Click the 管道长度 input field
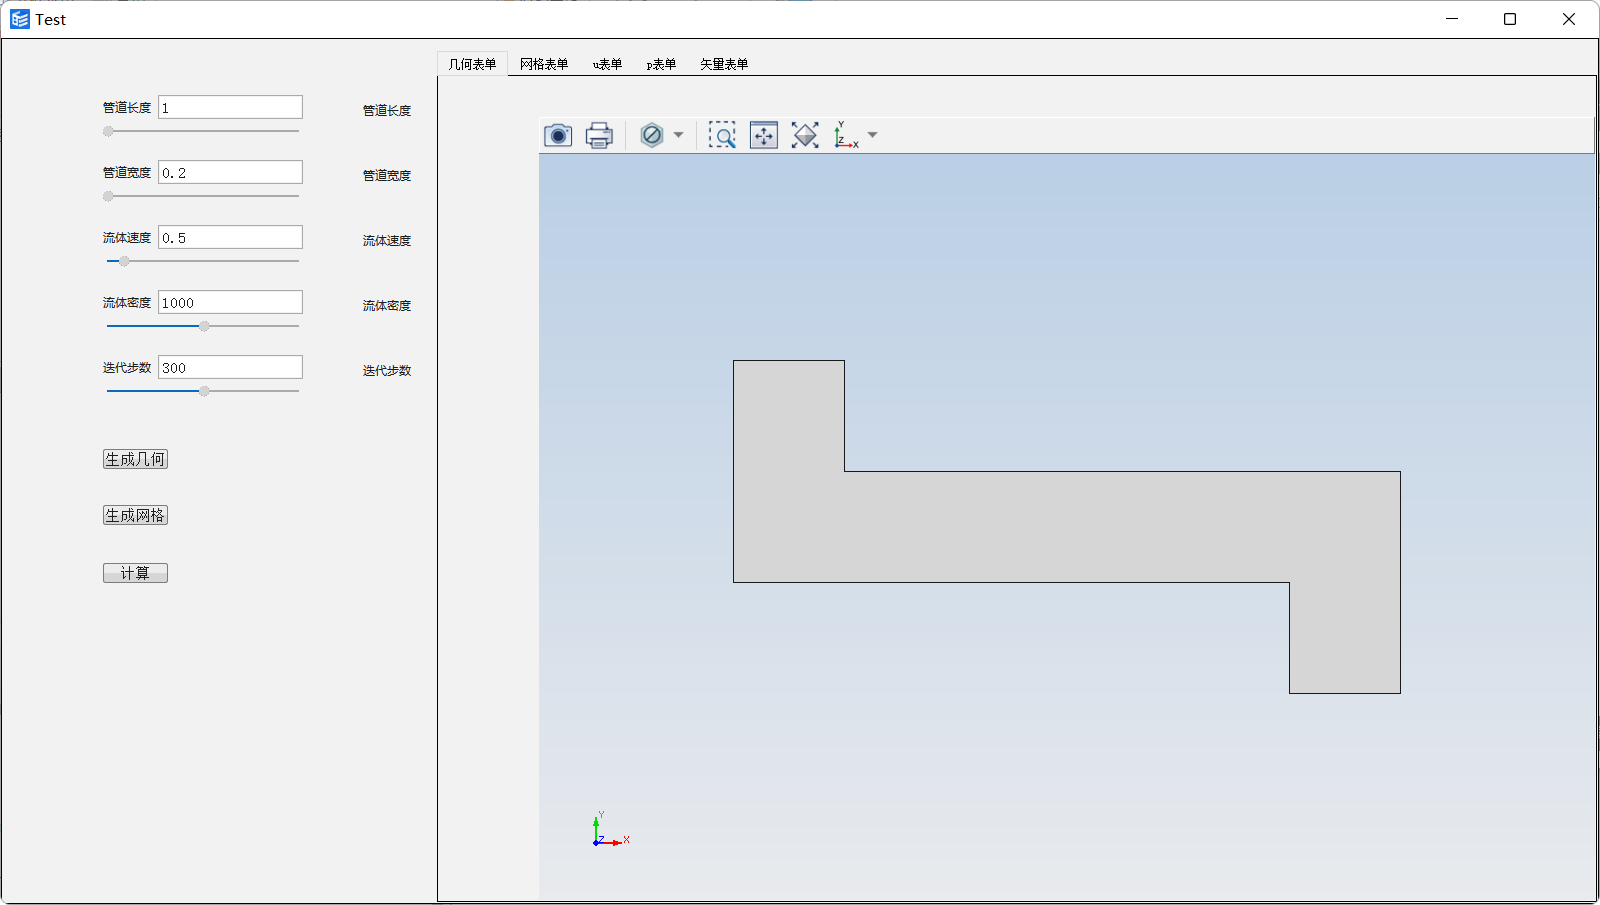The image size is (1600, 905). tap(230, 107)
